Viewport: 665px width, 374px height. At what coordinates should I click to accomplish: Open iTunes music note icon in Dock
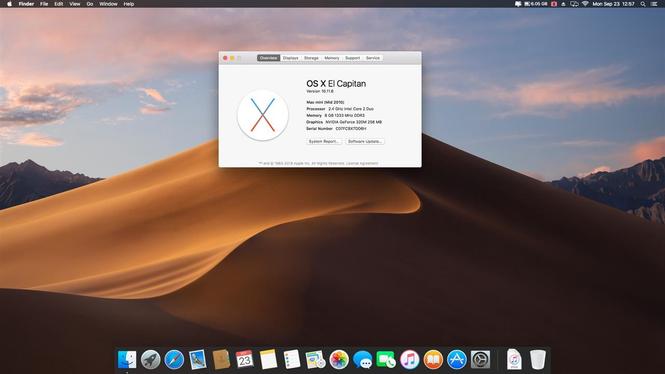click(x=410, y=360)
